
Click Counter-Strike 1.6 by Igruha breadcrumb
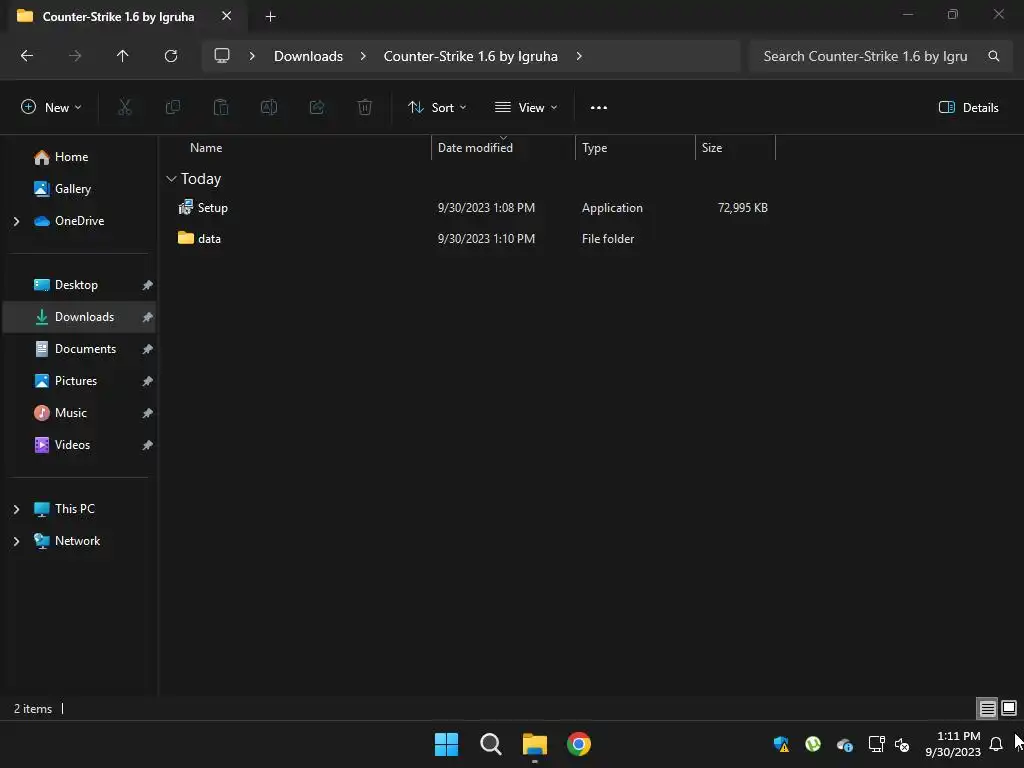click(x=470, y=56)
